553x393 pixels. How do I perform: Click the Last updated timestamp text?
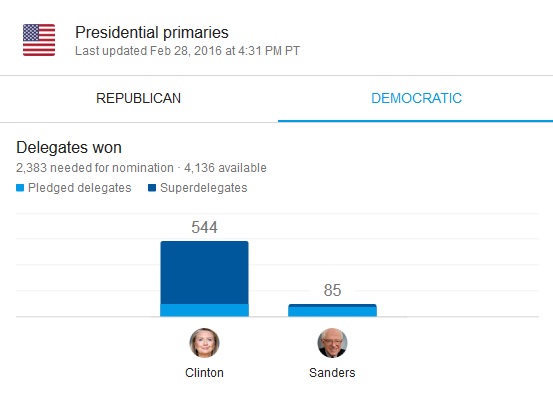[x=188, y=51]
